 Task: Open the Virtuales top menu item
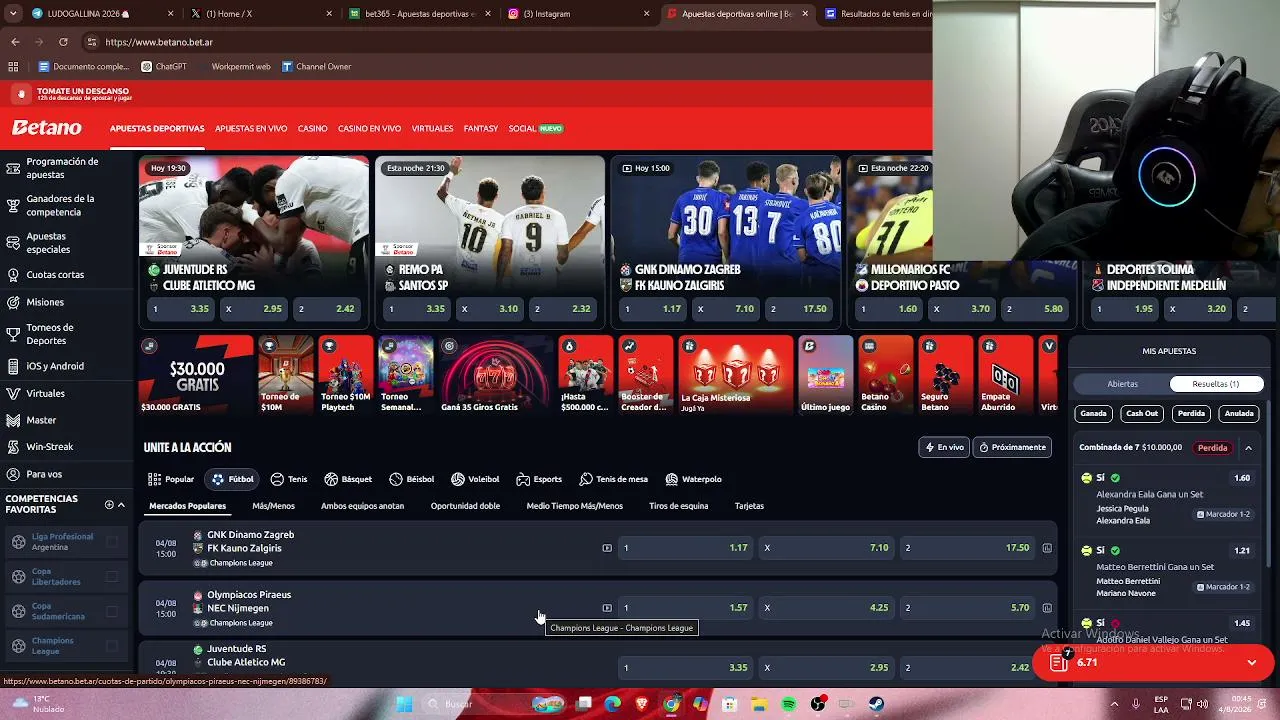432,129
